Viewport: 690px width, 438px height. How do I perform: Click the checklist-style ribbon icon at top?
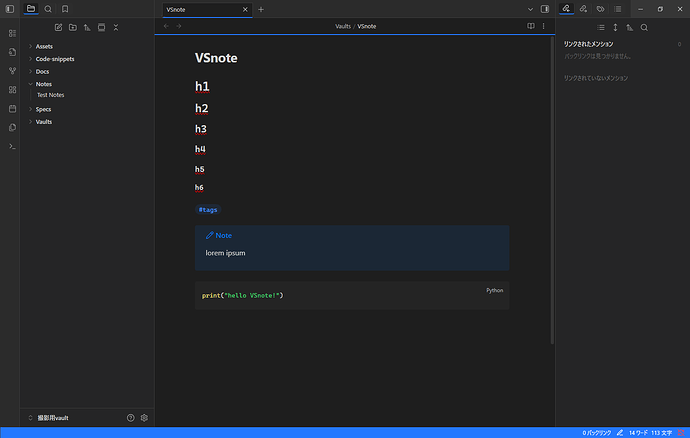pyautogui.click(x=12, y=33)
